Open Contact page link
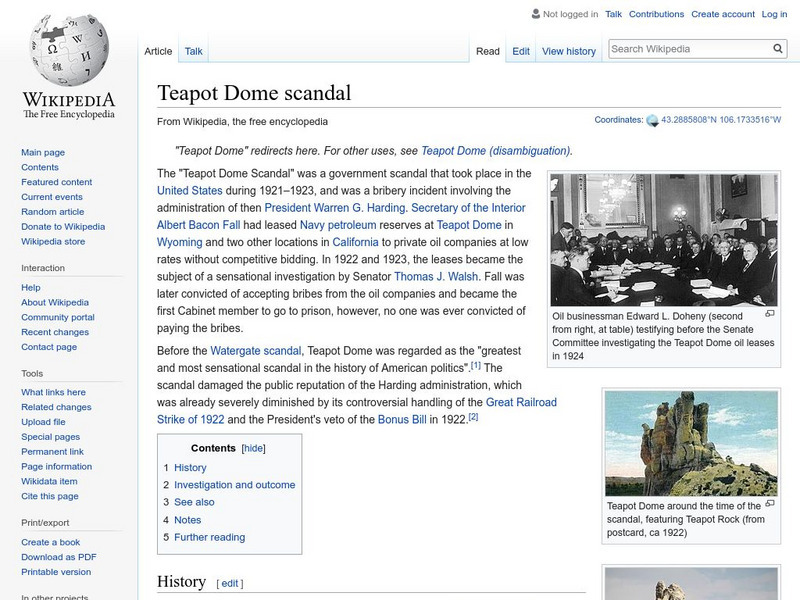800x600 pixels. 49,346
